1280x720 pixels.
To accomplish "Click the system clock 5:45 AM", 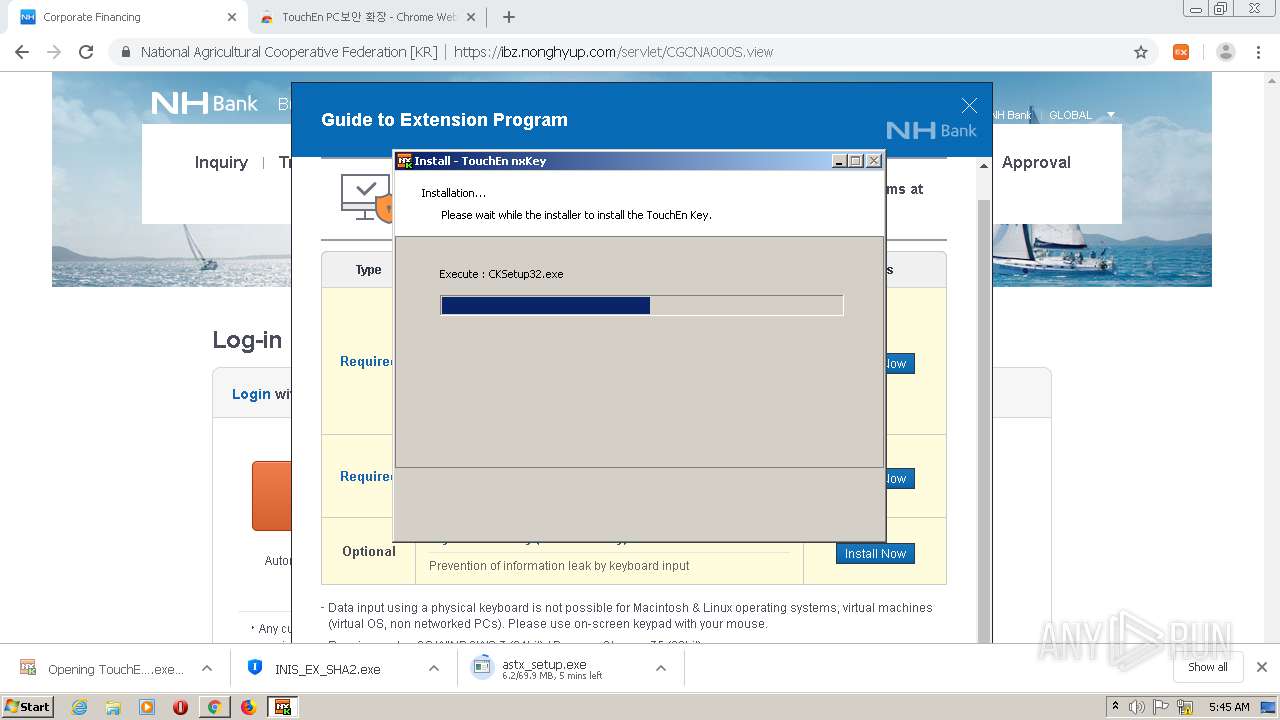I will [x=1229, y=707].
